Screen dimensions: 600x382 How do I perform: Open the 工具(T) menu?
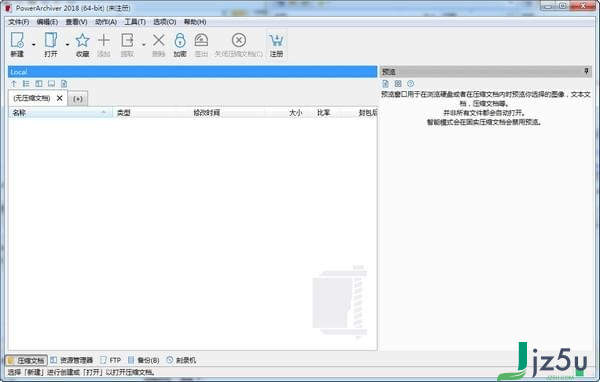tap(135, 22)
